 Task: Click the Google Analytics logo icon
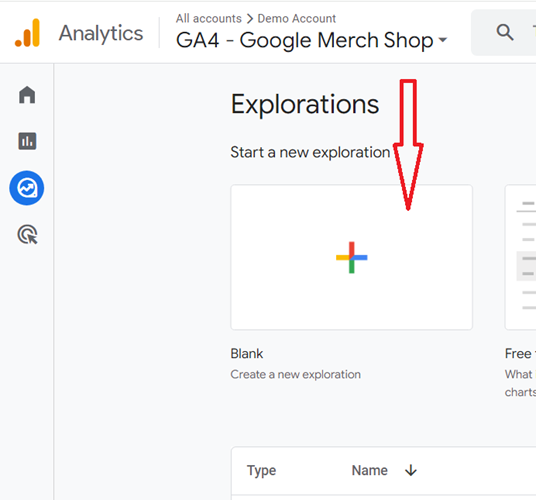(x=27, y=33)
